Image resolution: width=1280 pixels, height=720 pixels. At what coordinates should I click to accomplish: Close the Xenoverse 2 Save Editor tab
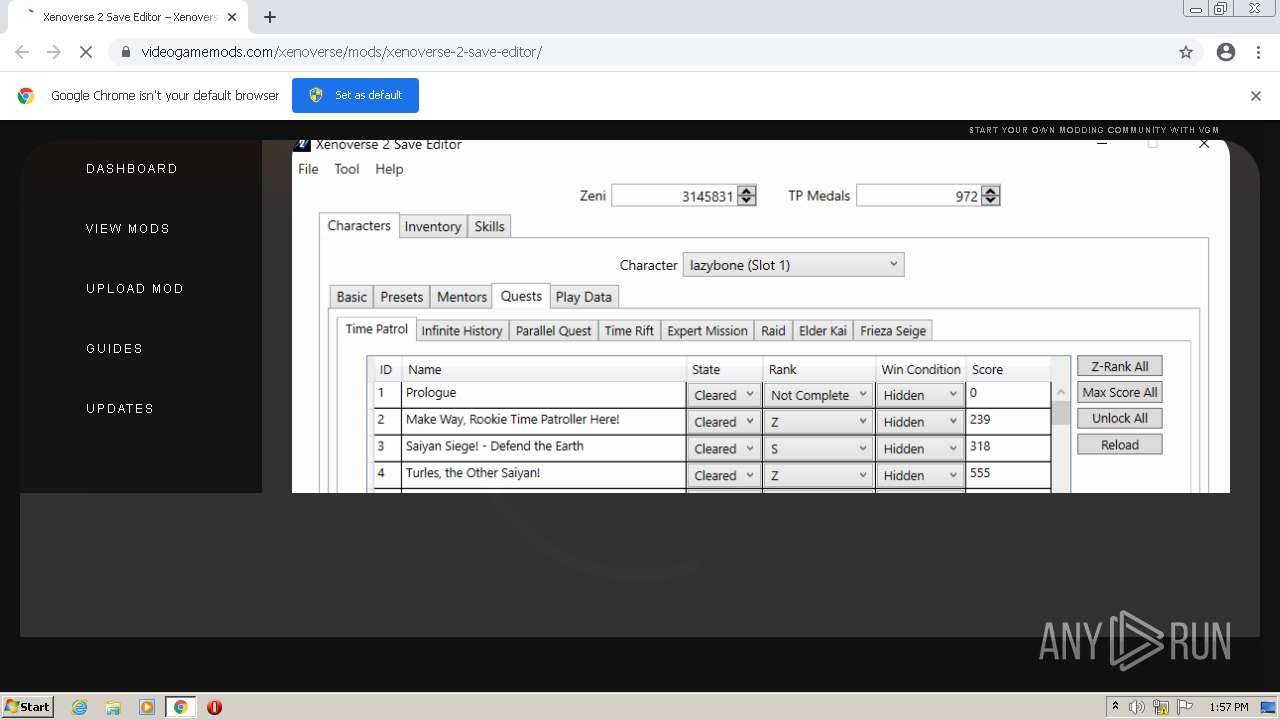[x=233, y=17]
